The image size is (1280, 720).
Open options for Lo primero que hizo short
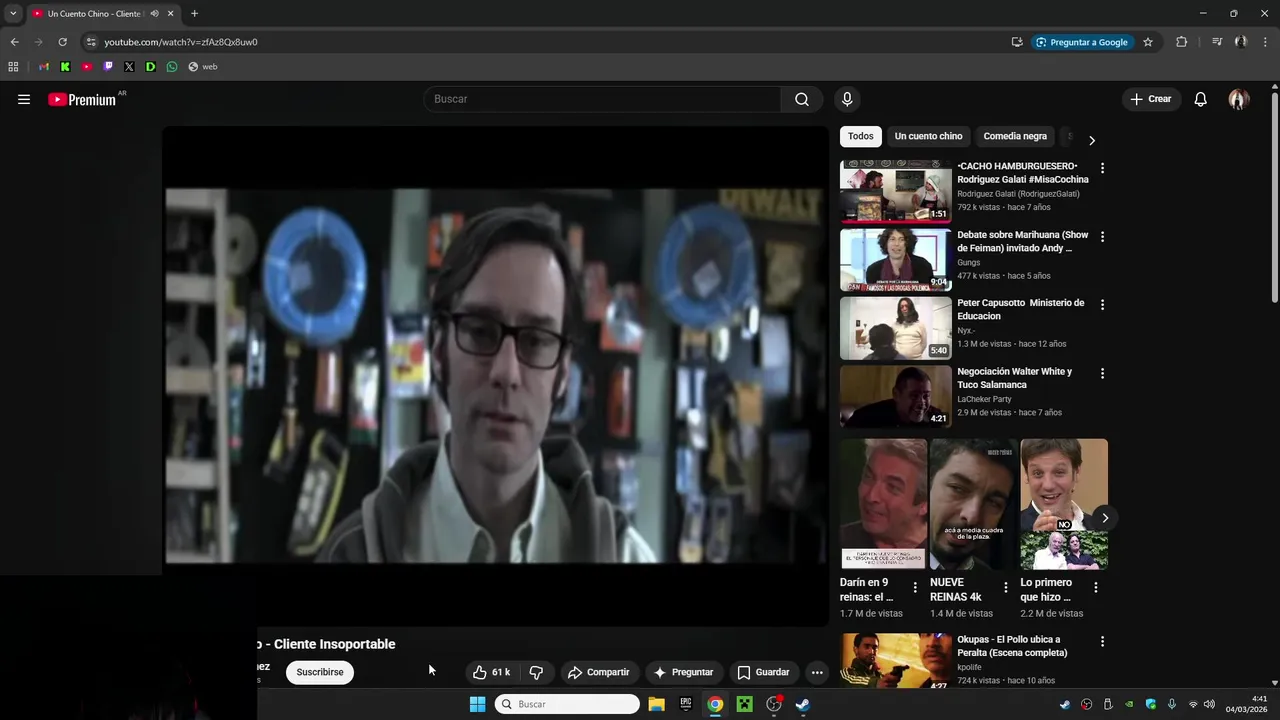click(x=1095, y=588)
